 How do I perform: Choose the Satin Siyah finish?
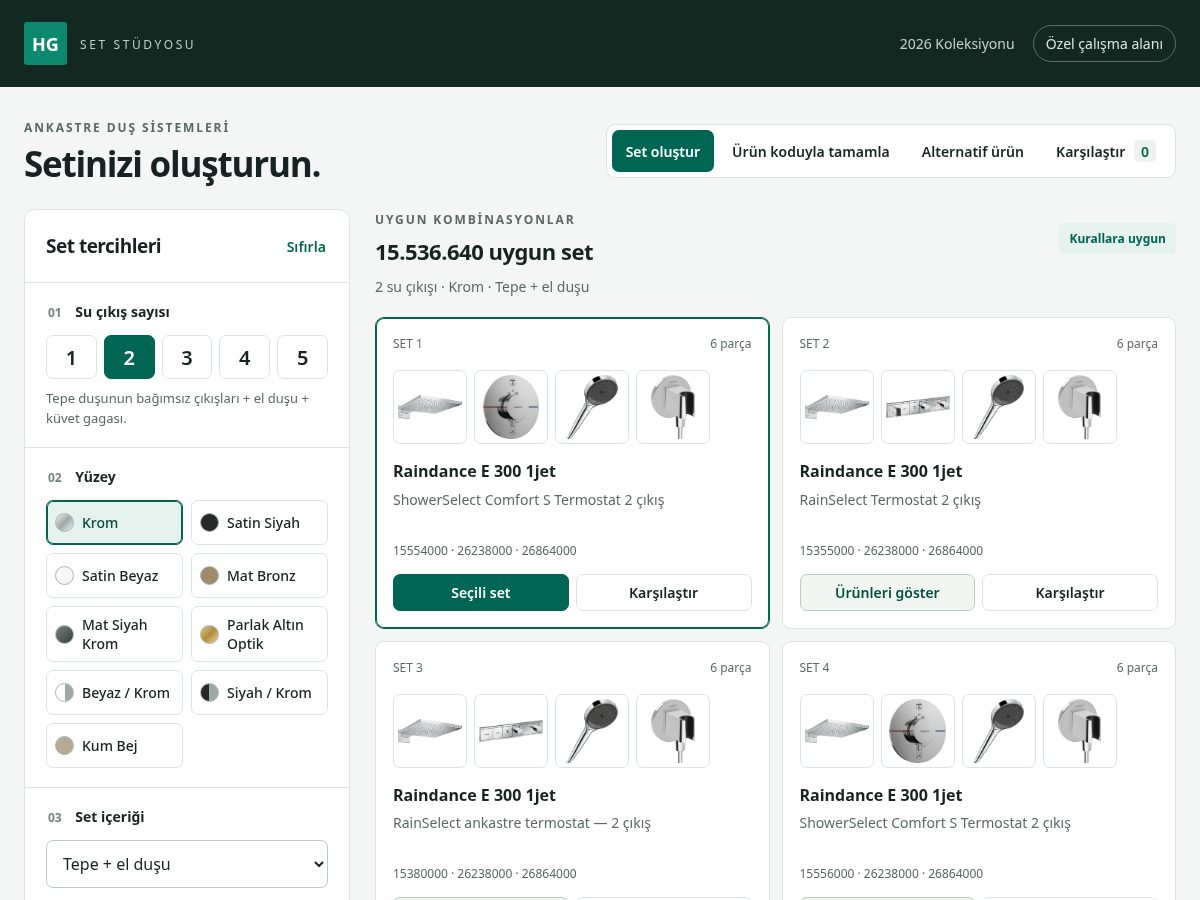click(259, 522)
